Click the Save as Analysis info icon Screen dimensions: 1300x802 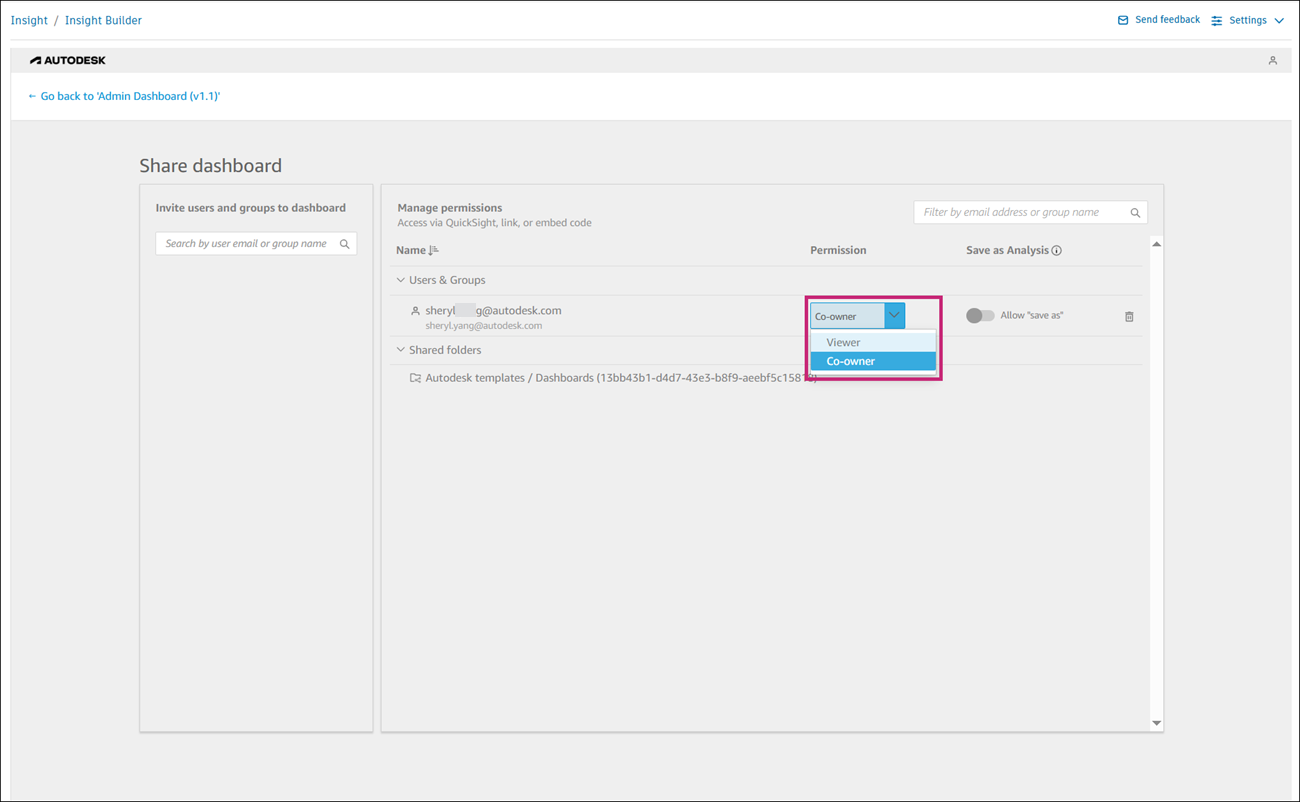click(x=1057, y=250)
